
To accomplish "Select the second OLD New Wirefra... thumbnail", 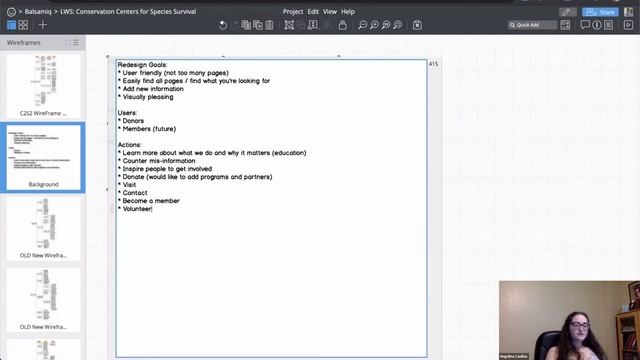I will tap(43, 300).
